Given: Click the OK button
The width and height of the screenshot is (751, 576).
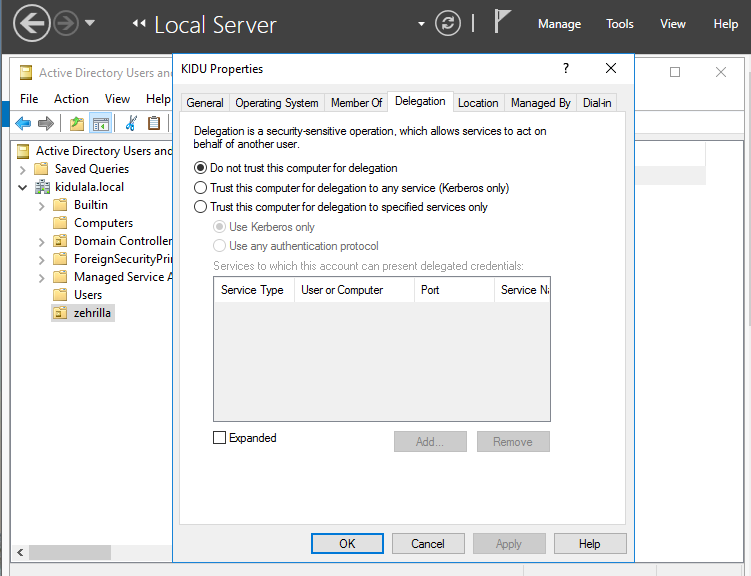Looking at the screenshot, I should pos(347,544).
